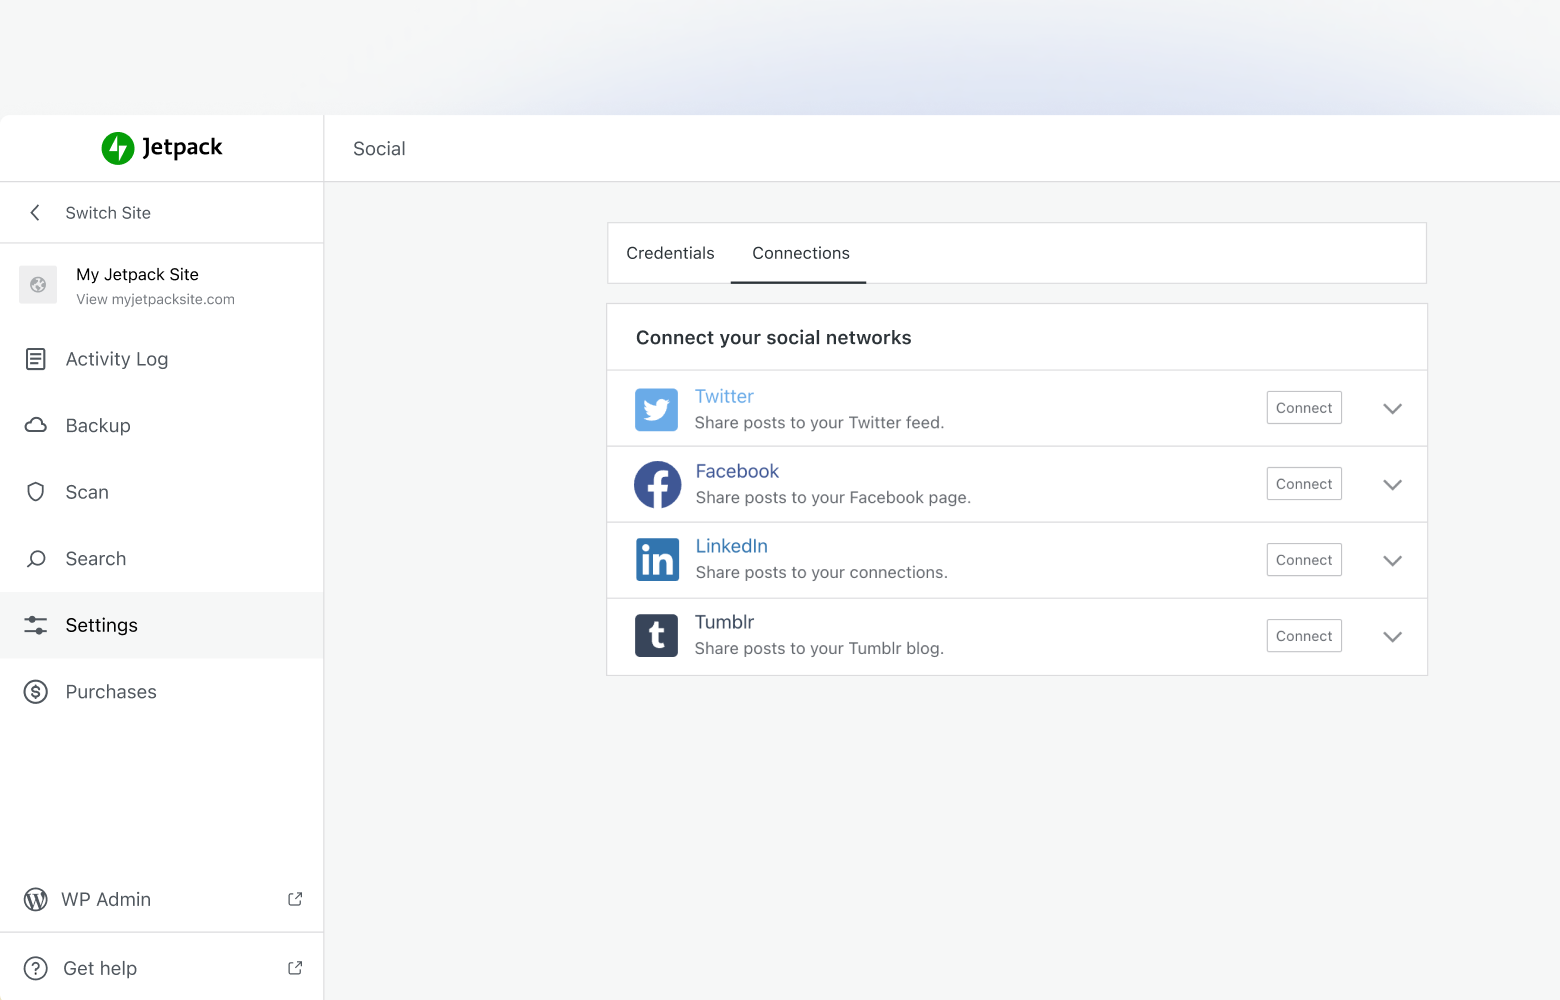Click the Backup cloud icon
This screenshot has width=1560, height=1000.
tap(36, 425)
